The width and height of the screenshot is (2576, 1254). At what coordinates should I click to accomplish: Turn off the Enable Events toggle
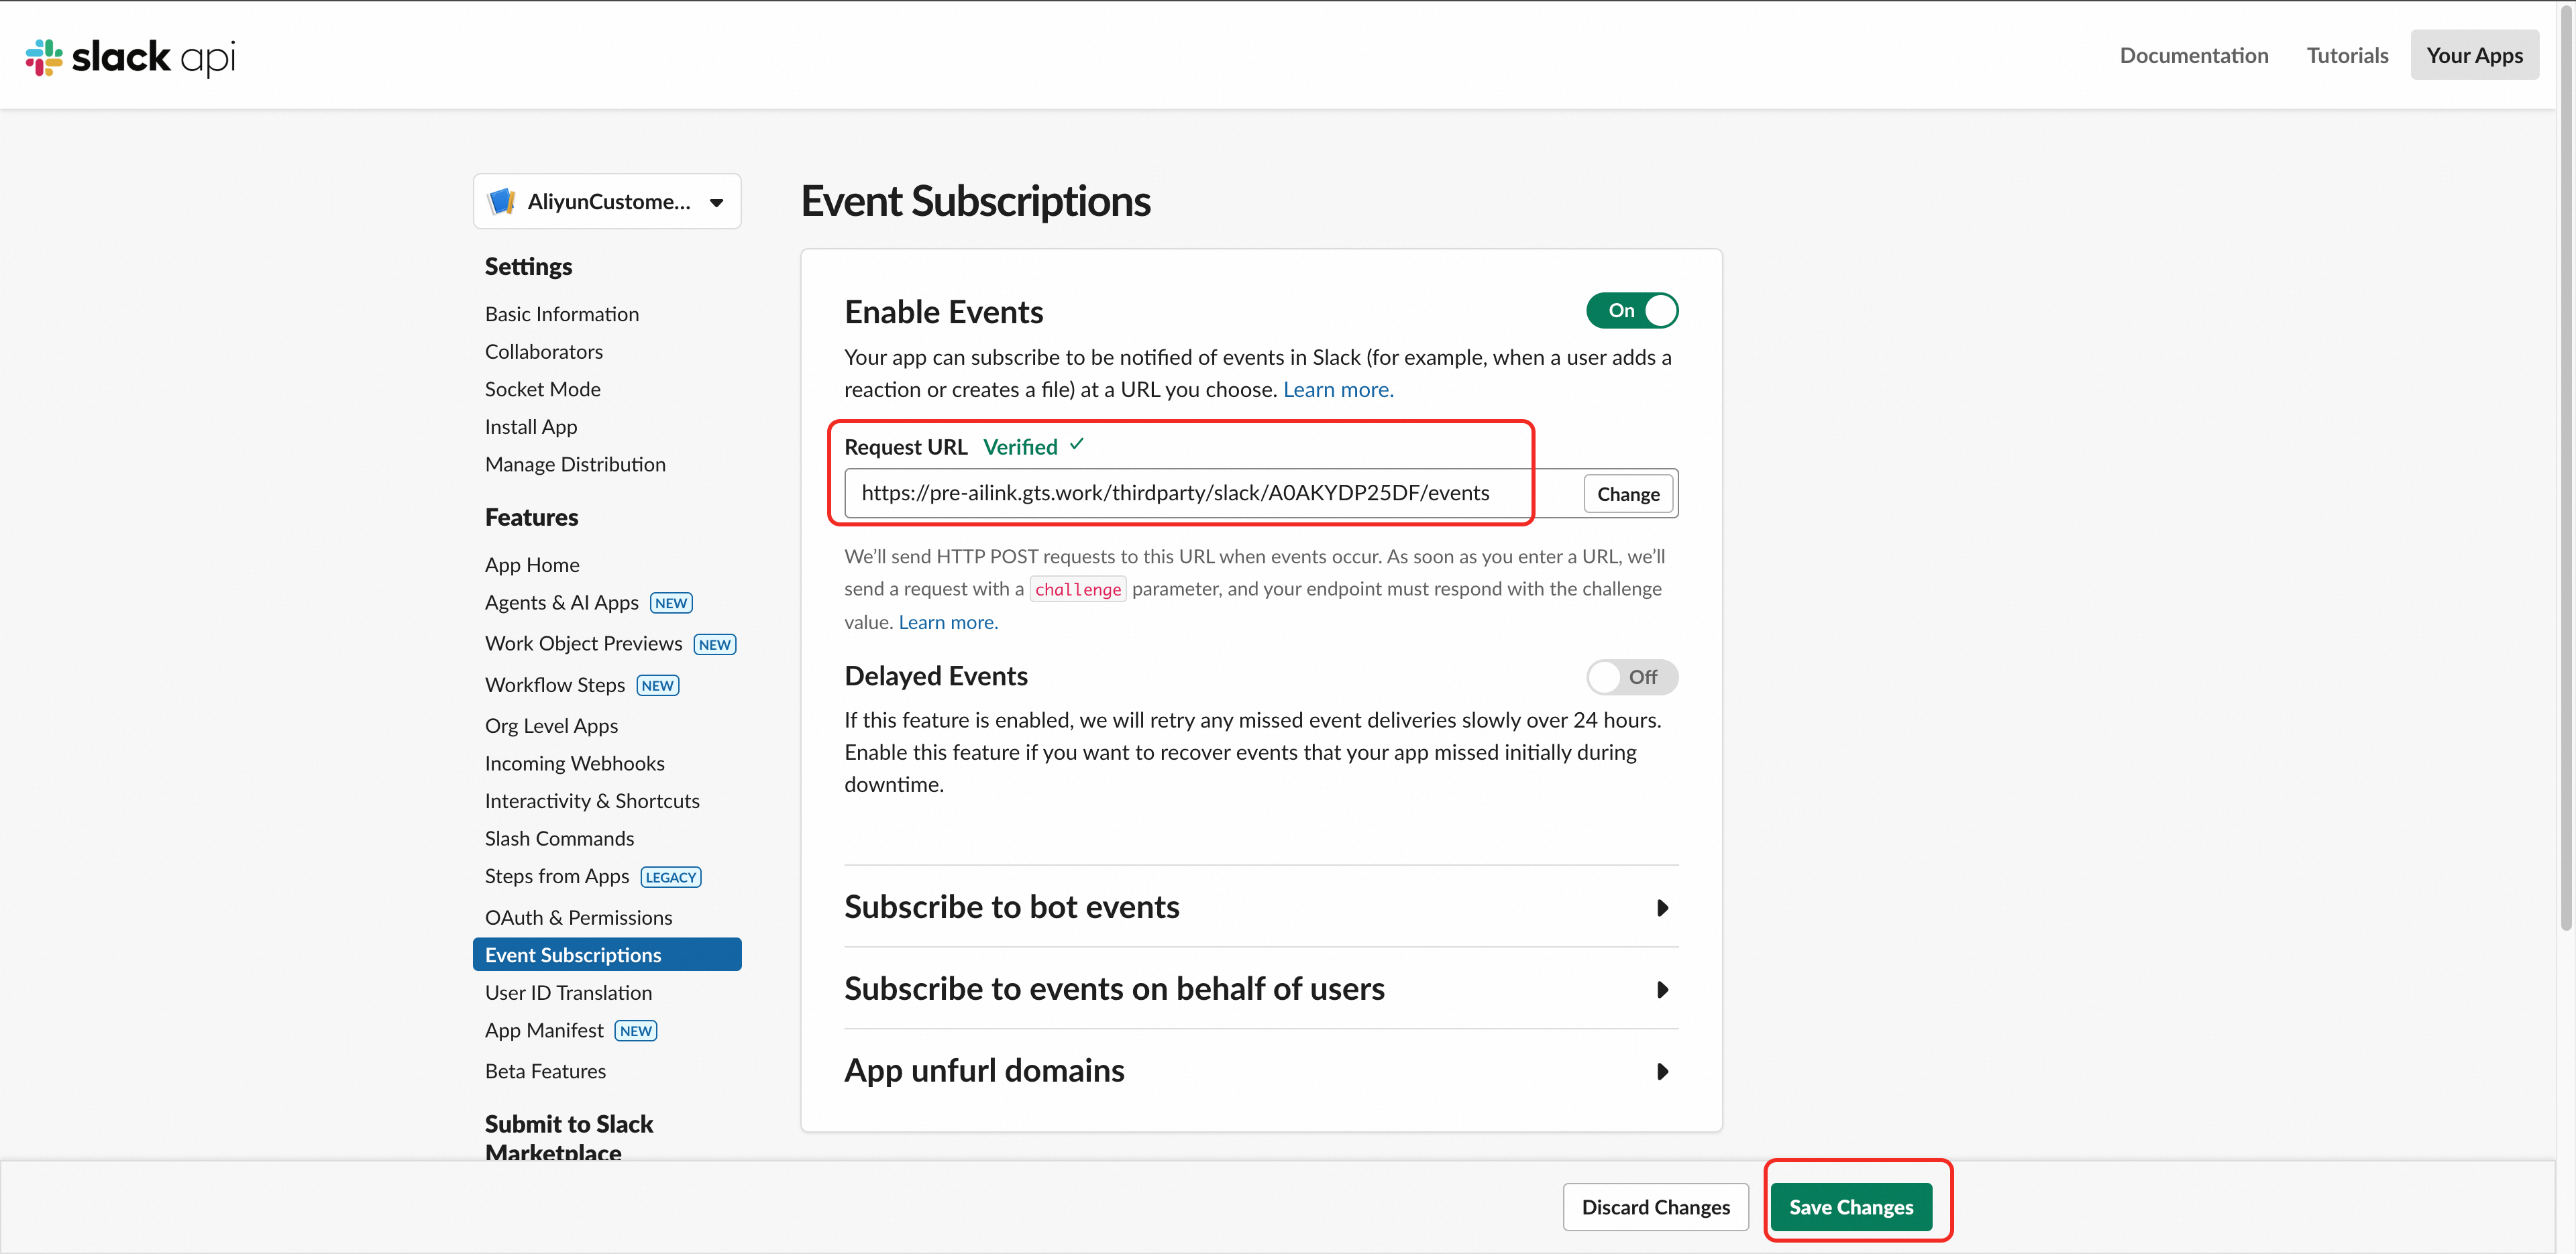point(1631,311)
